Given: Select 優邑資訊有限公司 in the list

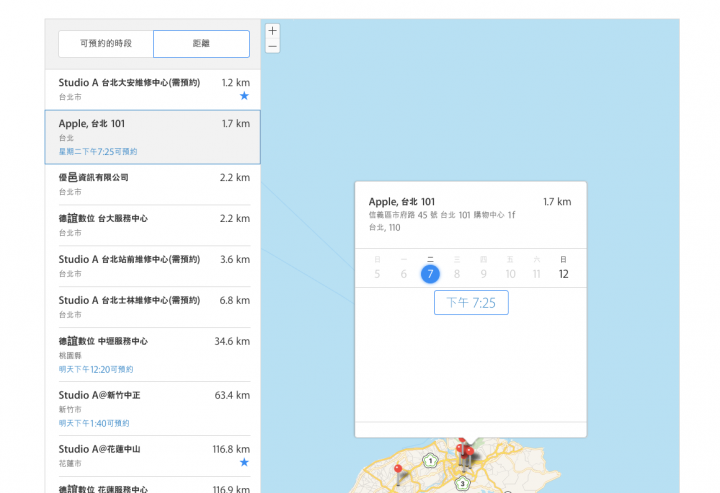Looking at the screenshot, I should pyautogui.click(x=152, y=185).
